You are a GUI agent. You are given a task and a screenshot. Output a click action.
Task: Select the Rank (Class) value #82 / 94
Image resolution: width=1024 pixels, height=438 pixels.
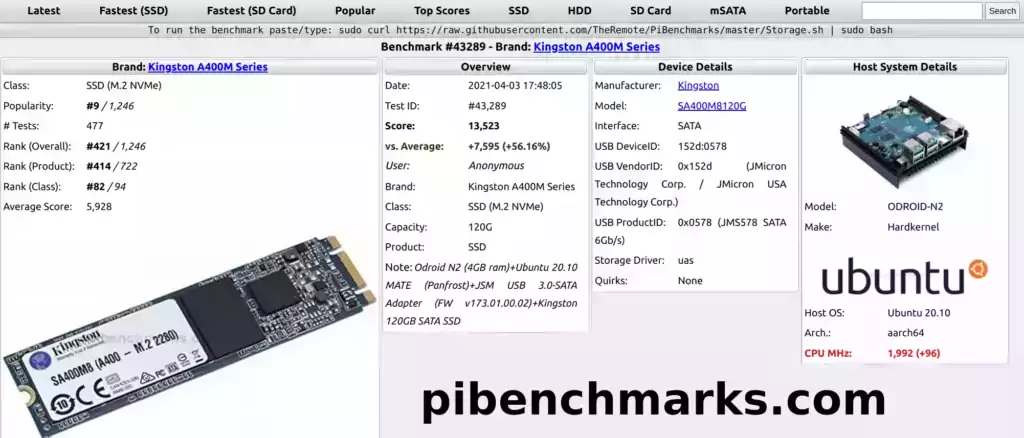[106, 187]
